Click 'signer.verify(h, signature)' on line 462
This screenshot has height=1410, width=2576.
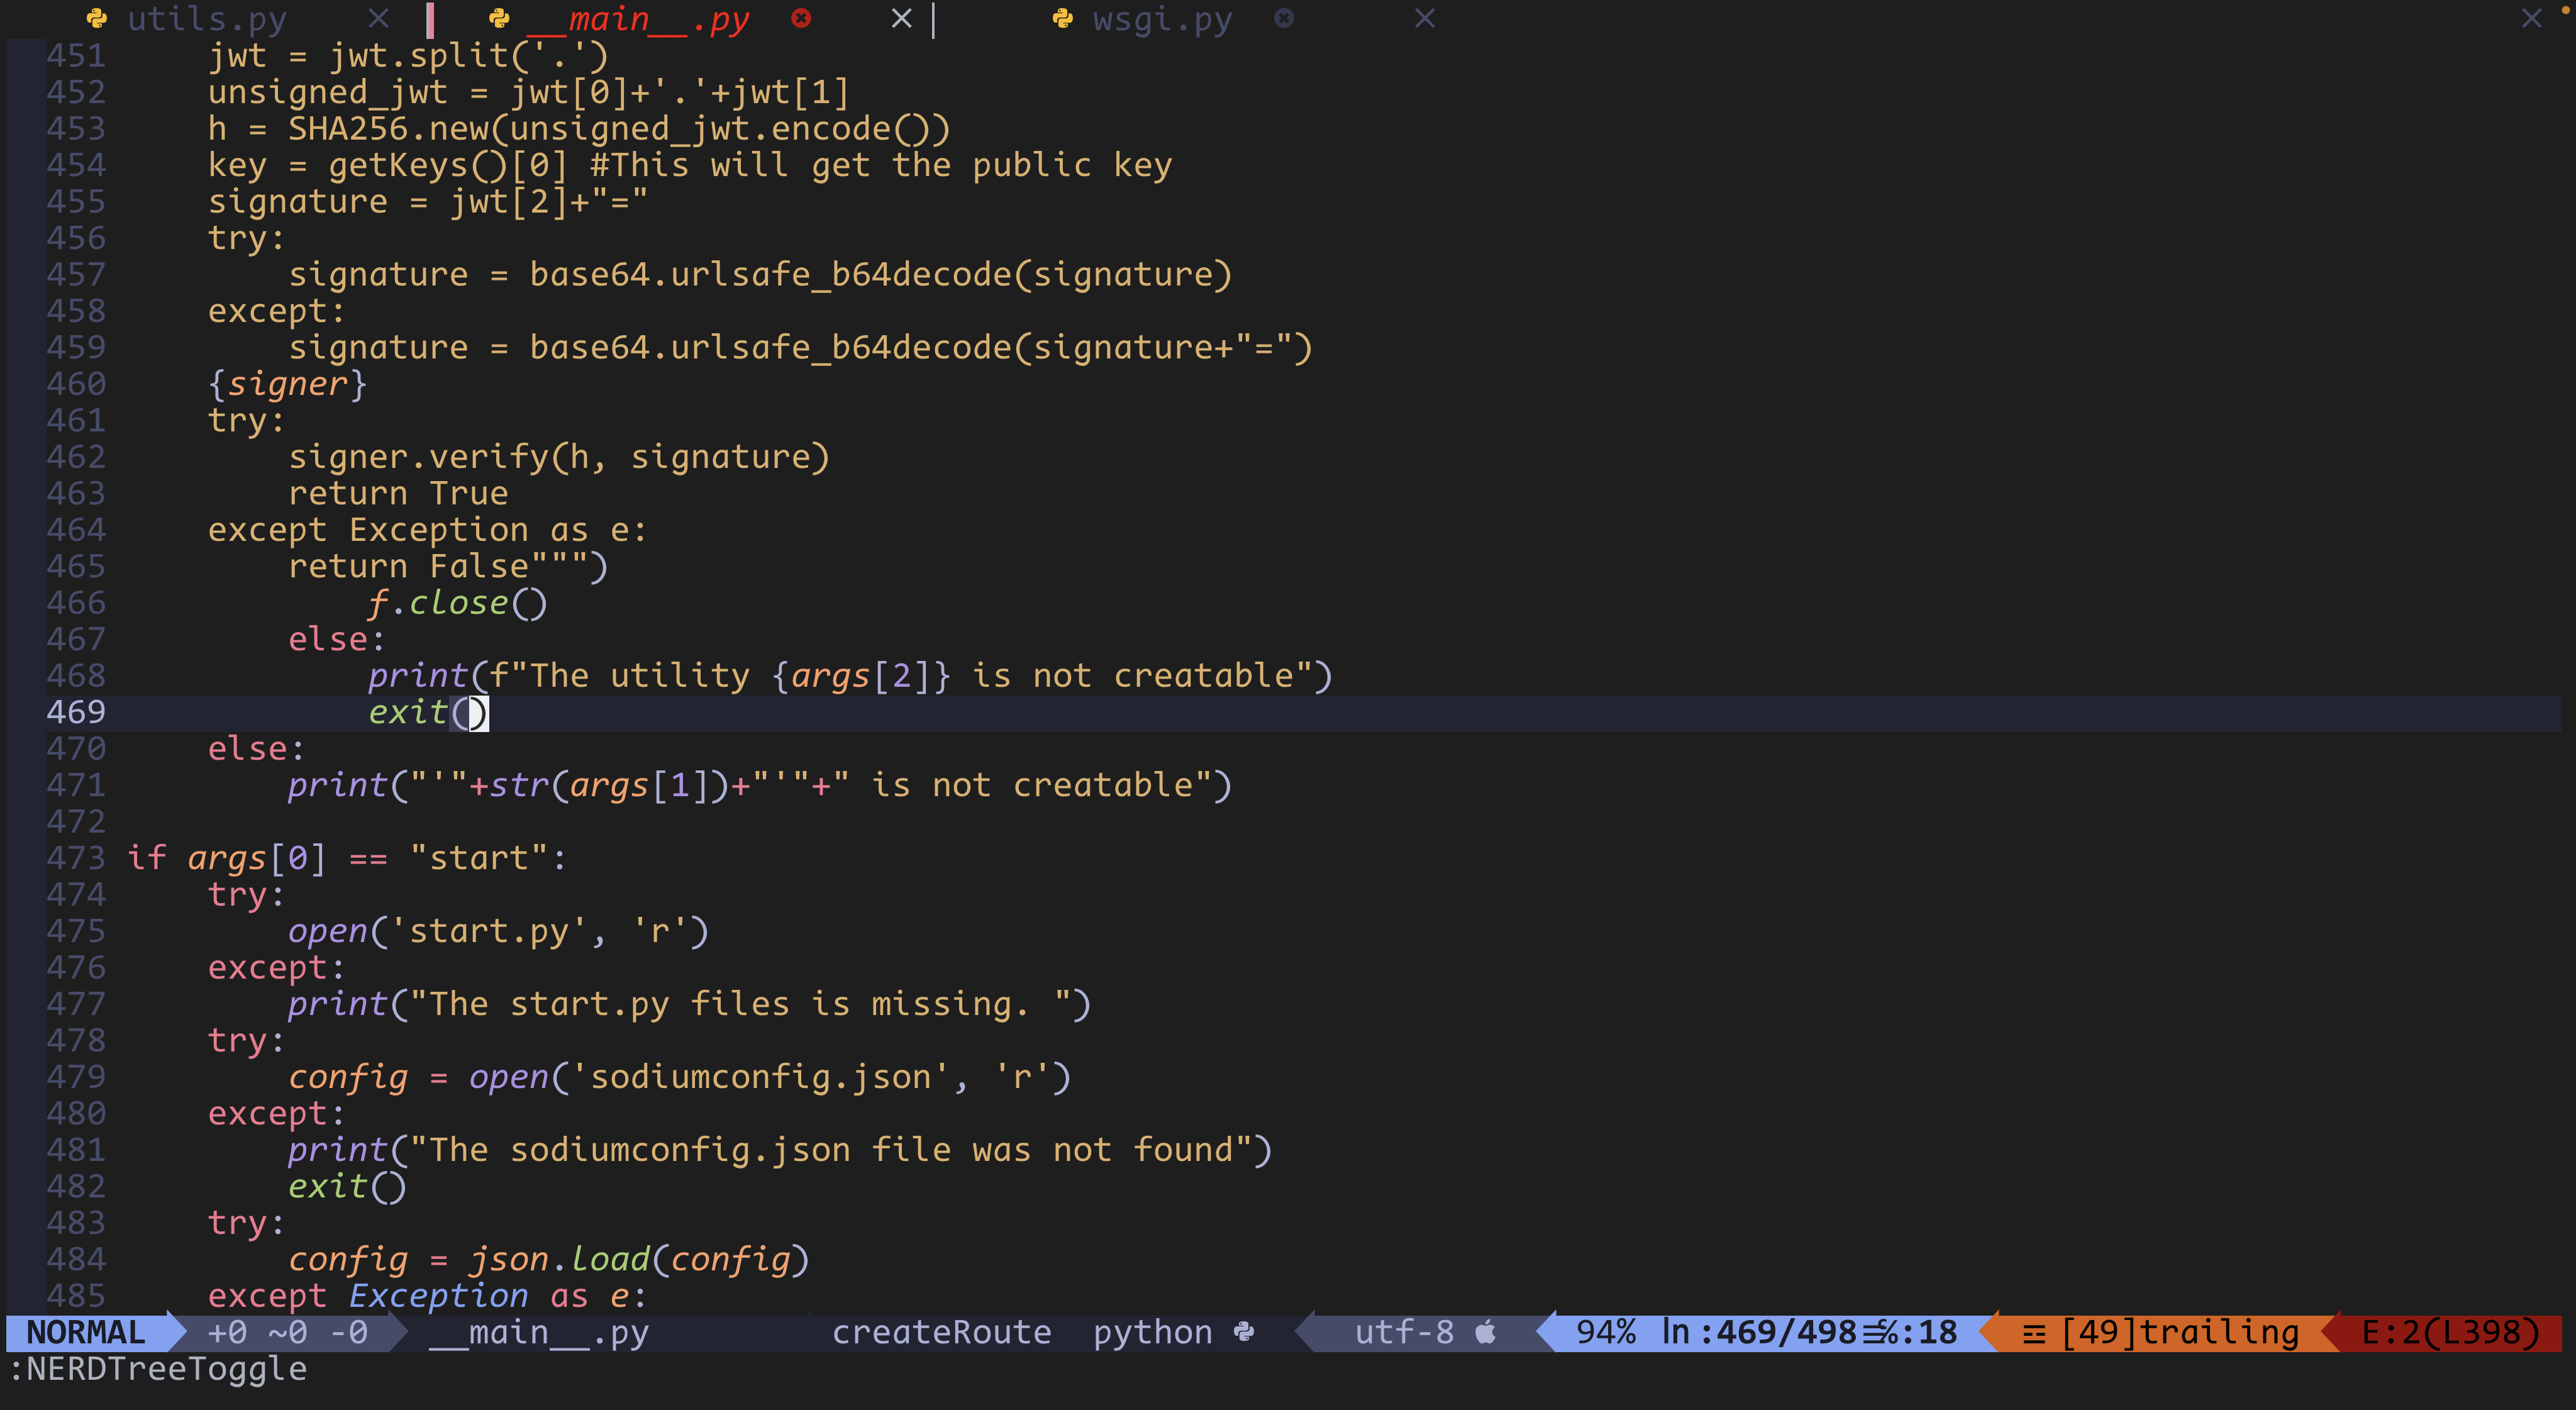click(x=559, y=457)
